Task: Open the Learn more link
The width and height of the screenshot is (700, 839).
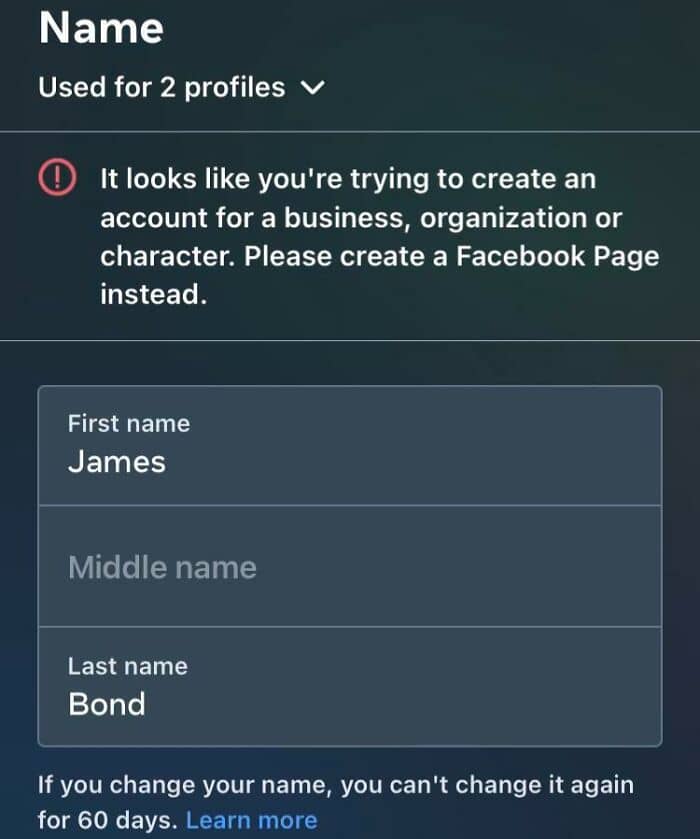Action: coord(252,820)
